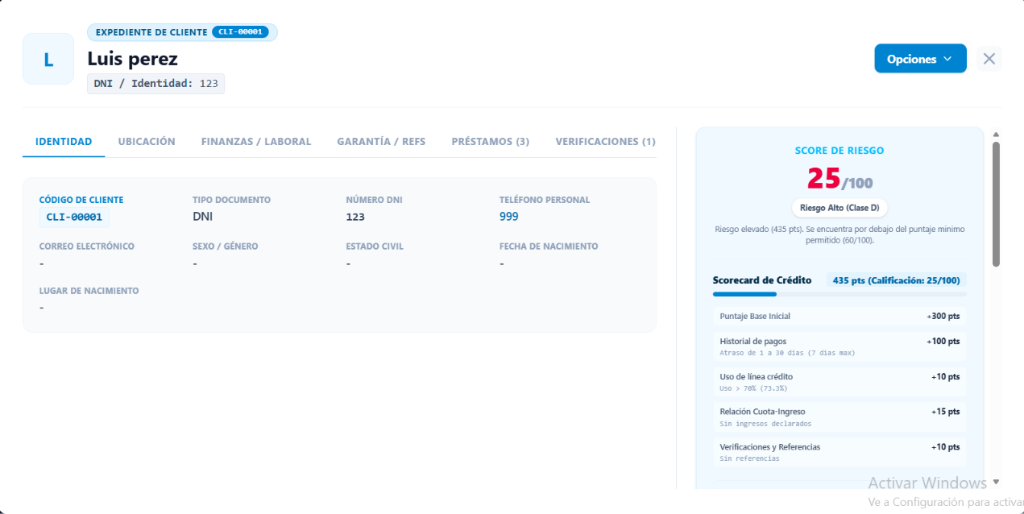The height and width of the screenshot is (514, 1024).
Task: View the PRÉSTAMOS (3) tab
Action: click(490, 141)
